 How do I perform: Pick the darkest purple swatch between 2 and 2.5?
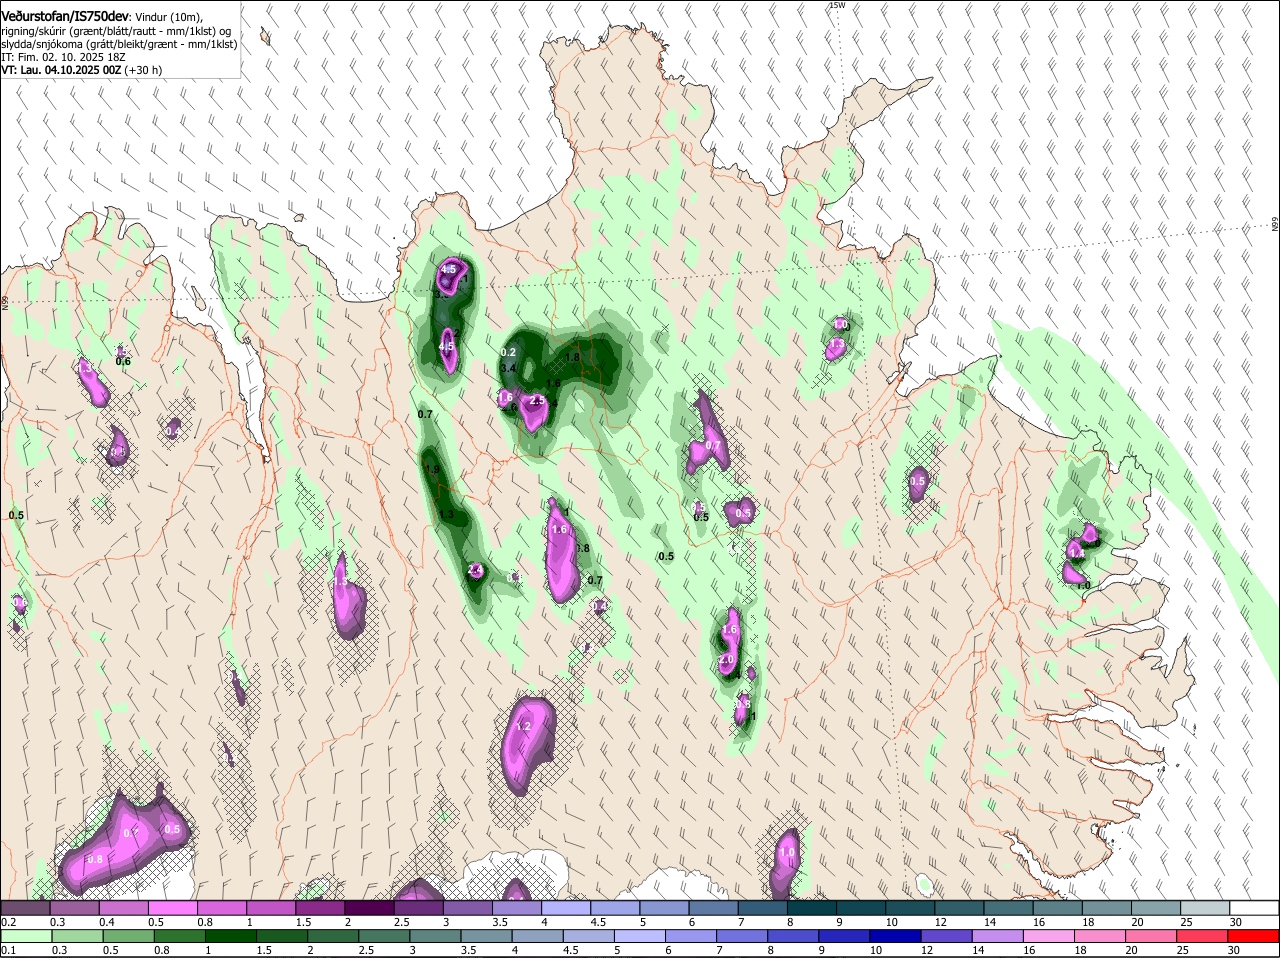[x=371, y=908]
